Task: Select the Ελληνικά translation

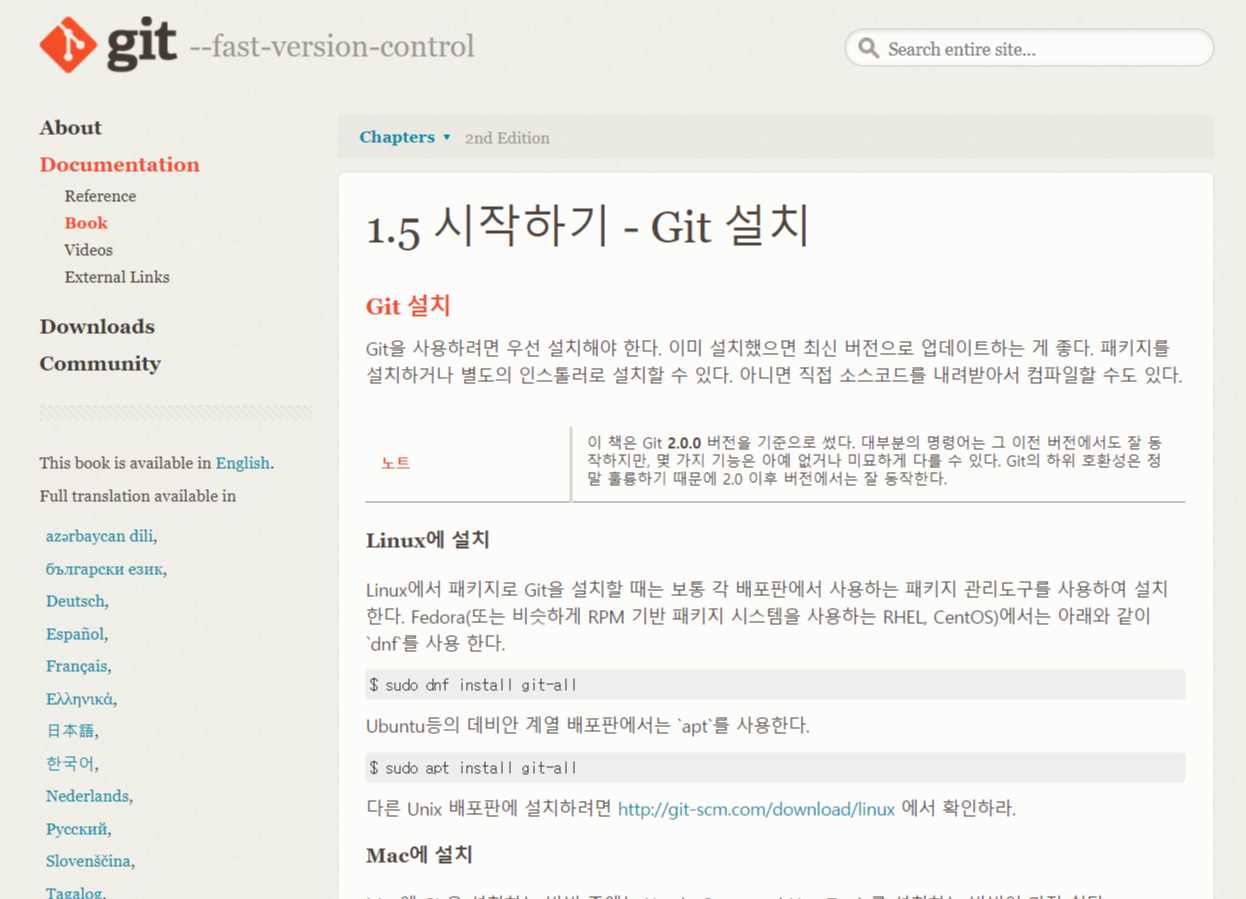Action: coord(80,699)
